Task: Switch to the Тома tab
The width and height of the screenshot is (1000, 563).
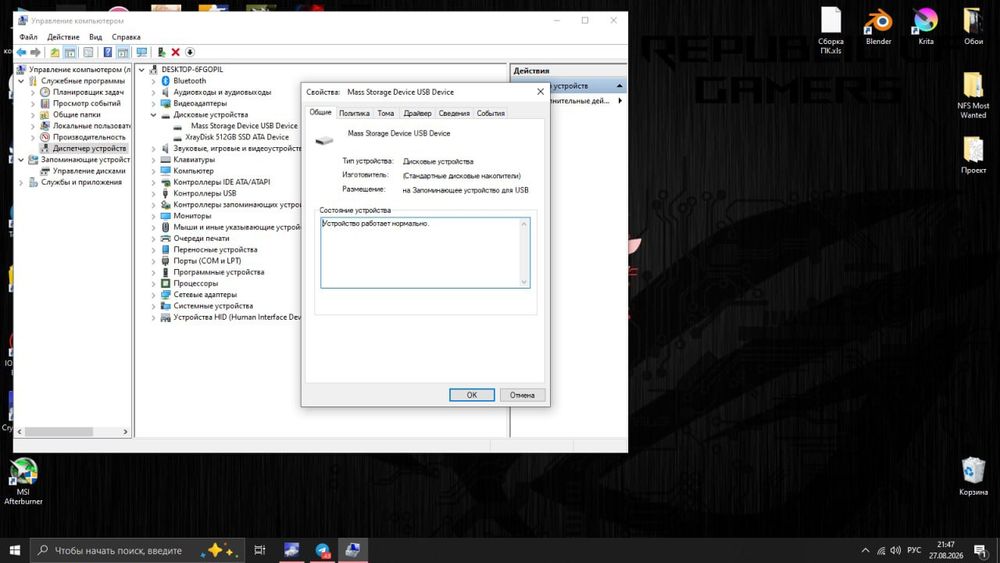Action: tap(385, 113)
